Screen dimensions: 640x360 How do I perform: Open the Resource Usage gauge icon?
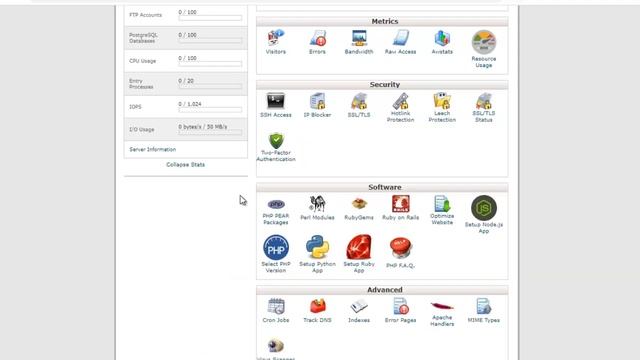tap(484, 42)
